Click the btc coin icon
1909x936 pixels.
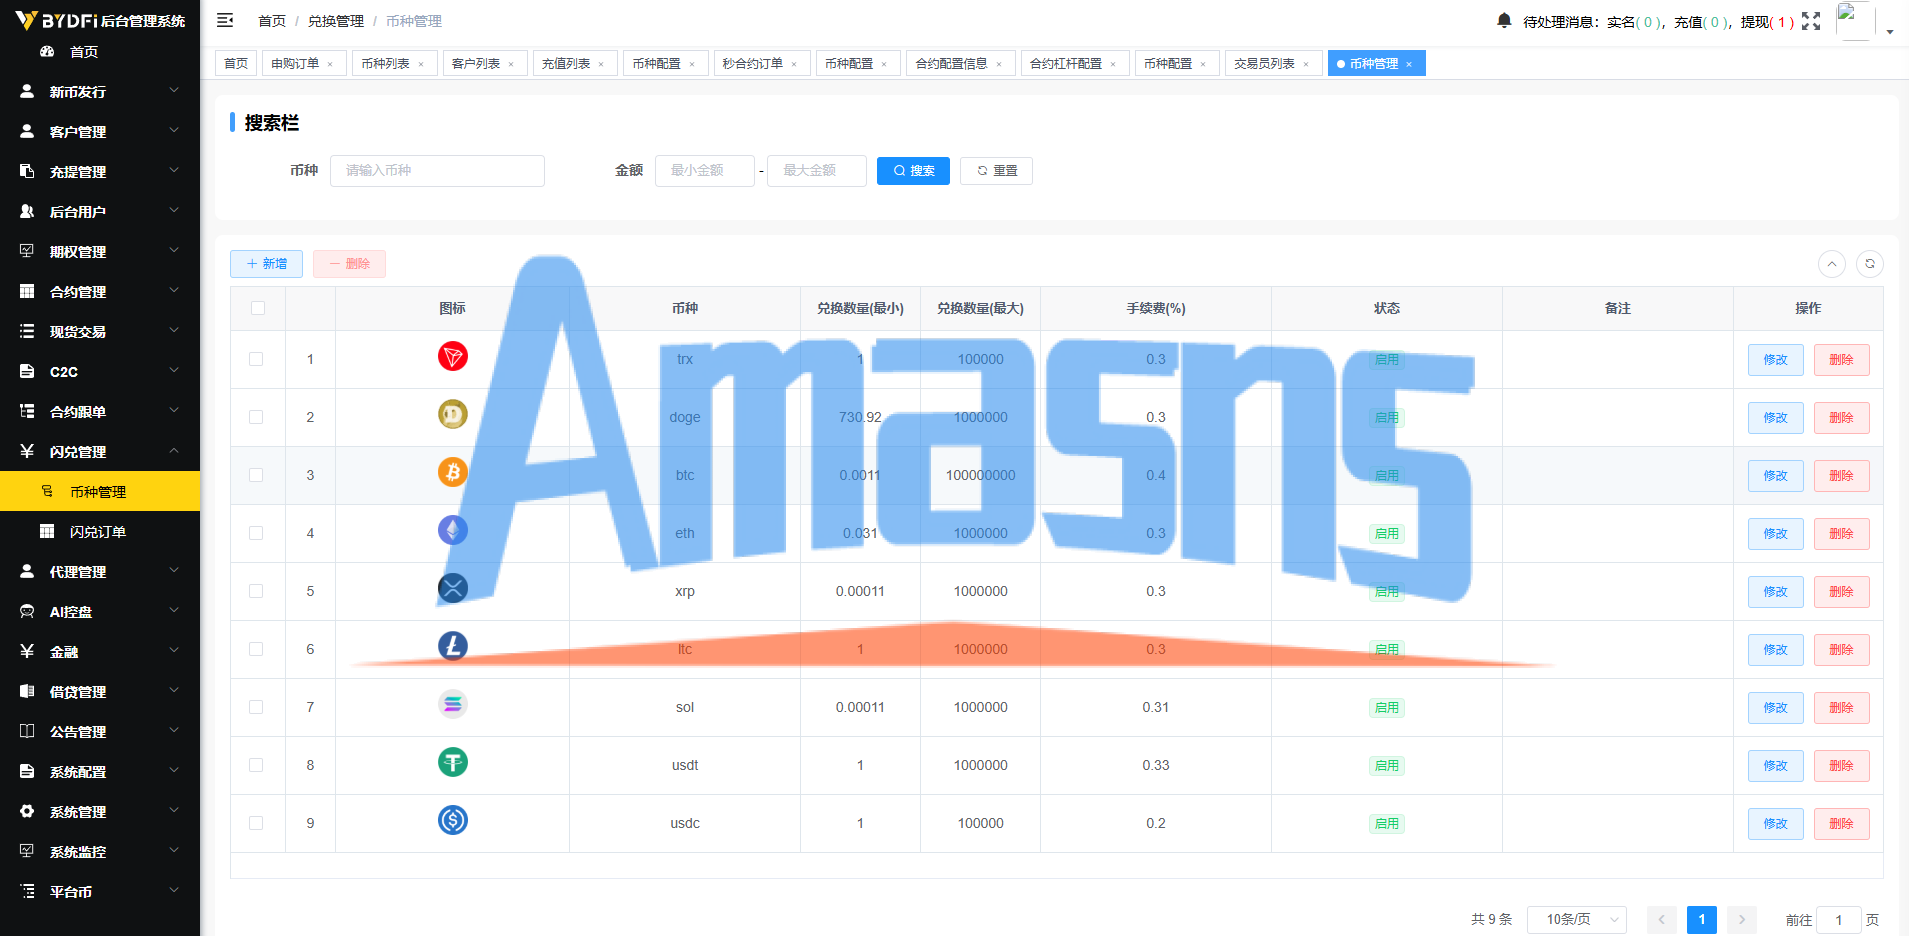click(453, 472)
